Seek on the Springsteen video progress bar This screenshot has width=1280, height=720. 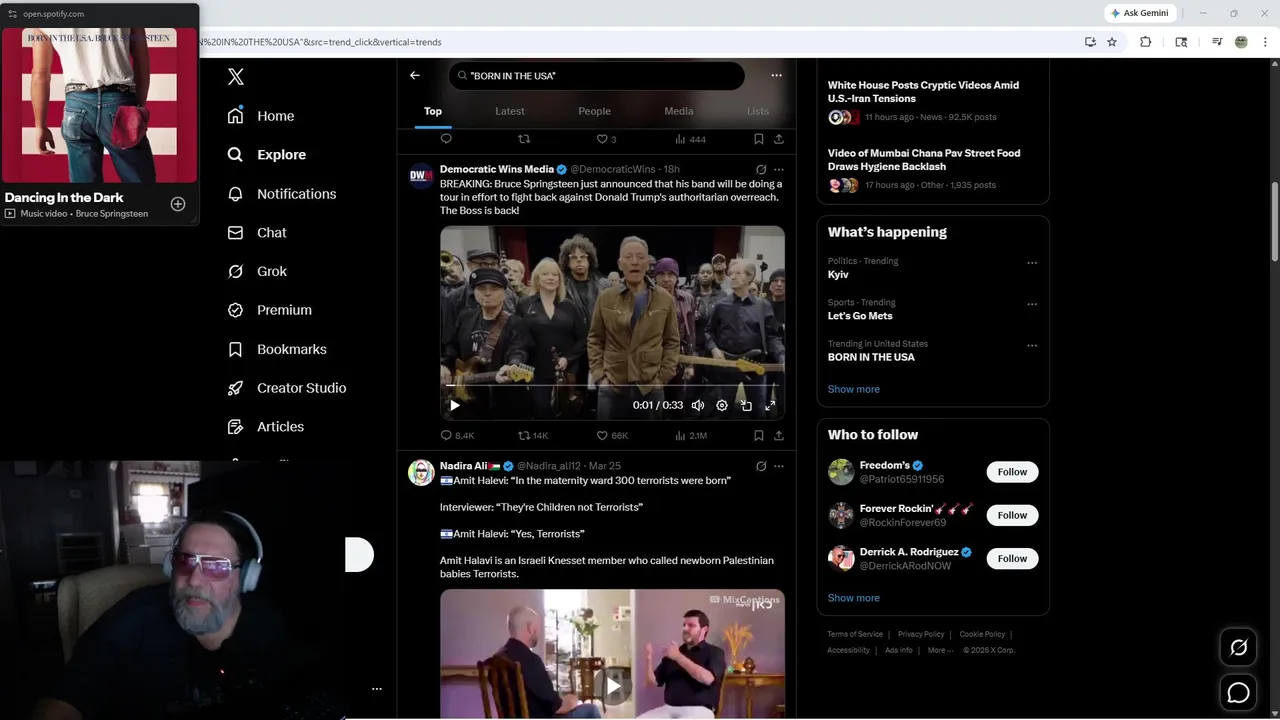[612, 385]
